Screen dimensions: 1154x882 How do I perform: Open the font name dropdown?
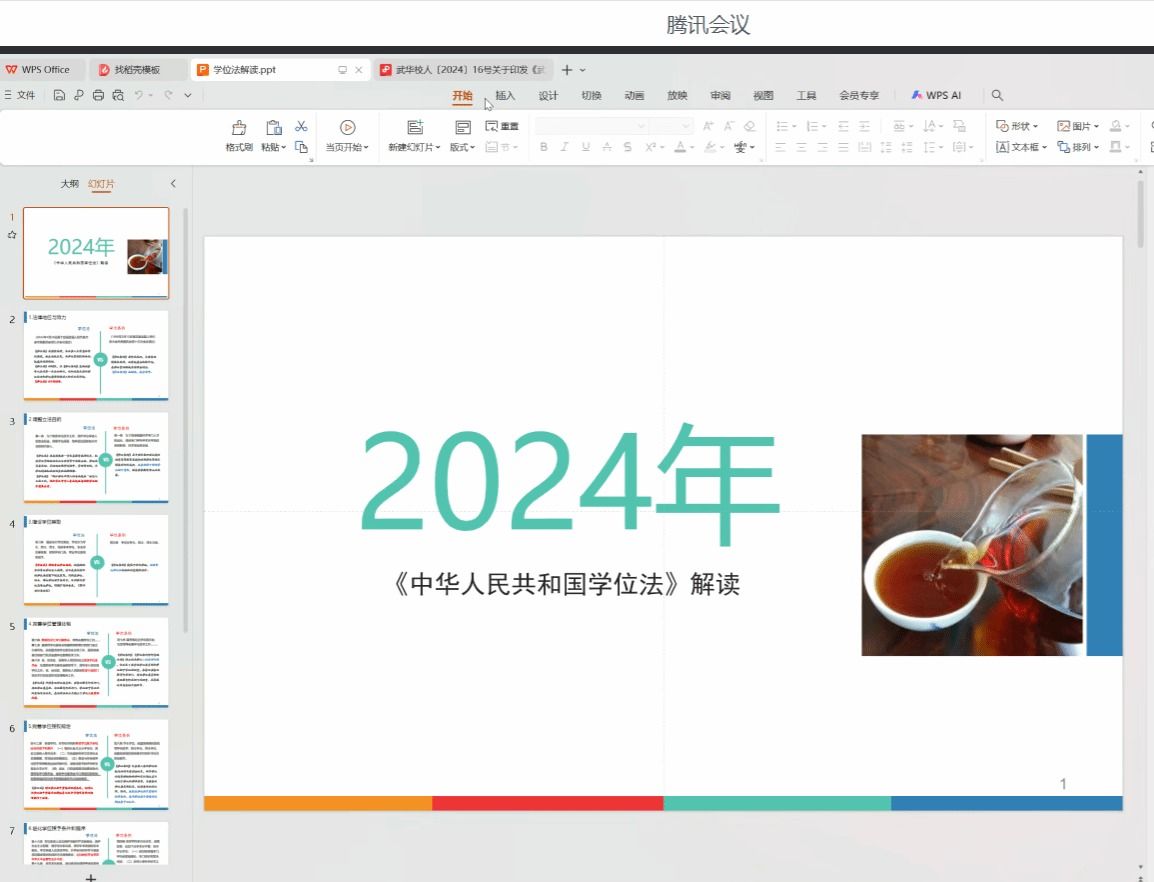[x=641, y=126]
